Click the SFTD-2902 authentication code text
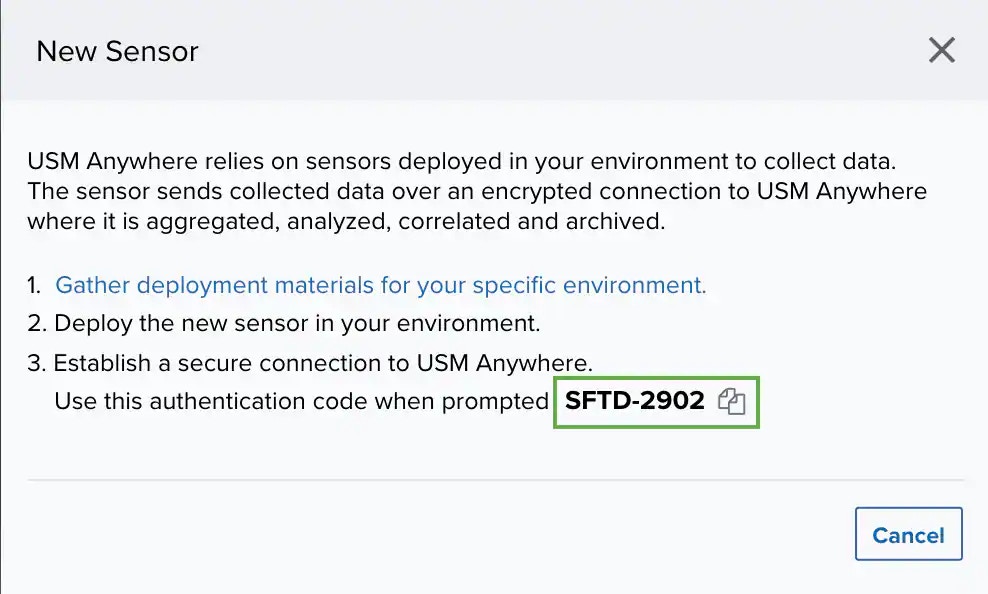The height and width of the screenshot is (594, 988). point(635,402)
